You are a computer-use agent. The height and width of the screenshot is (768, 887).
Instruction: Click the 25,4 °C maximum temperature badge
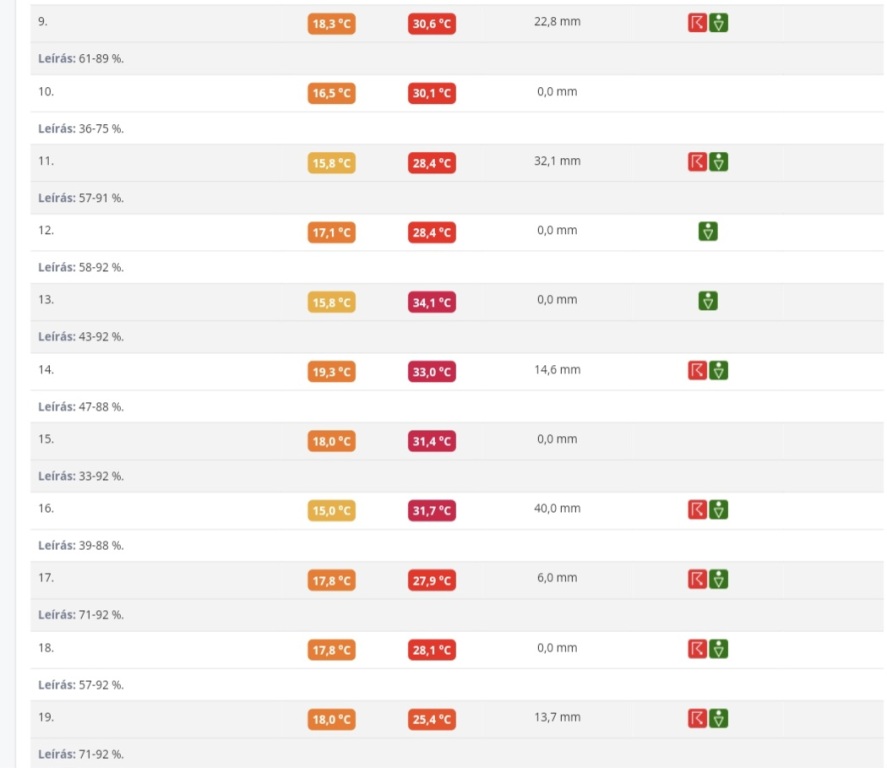pos(432,720)
